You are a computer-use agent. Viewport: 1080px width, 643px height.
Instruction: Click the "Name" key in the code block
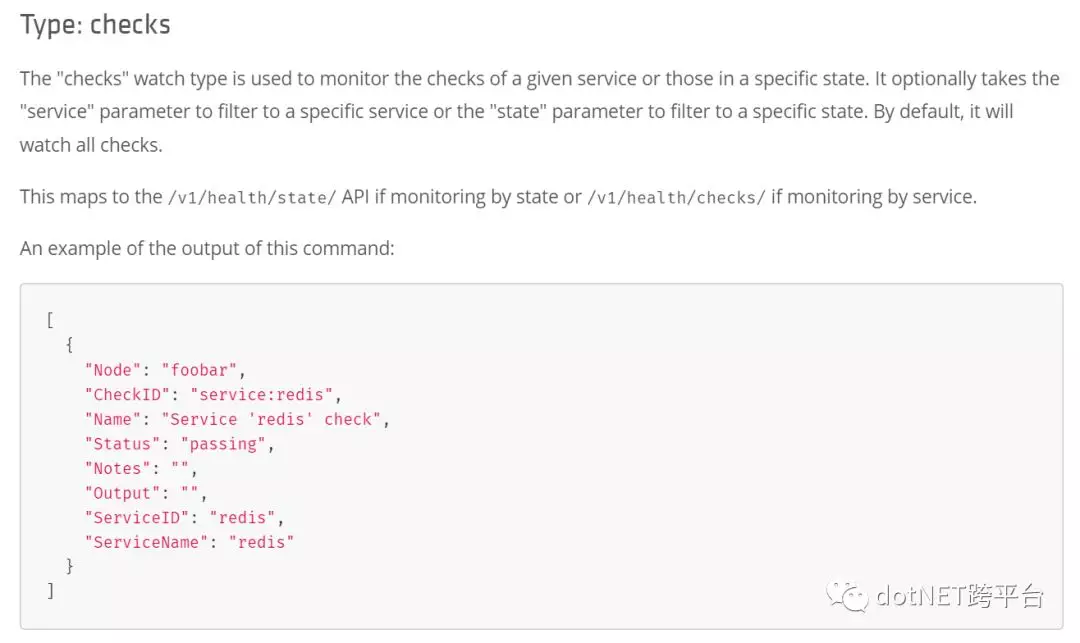pos(113,420)
